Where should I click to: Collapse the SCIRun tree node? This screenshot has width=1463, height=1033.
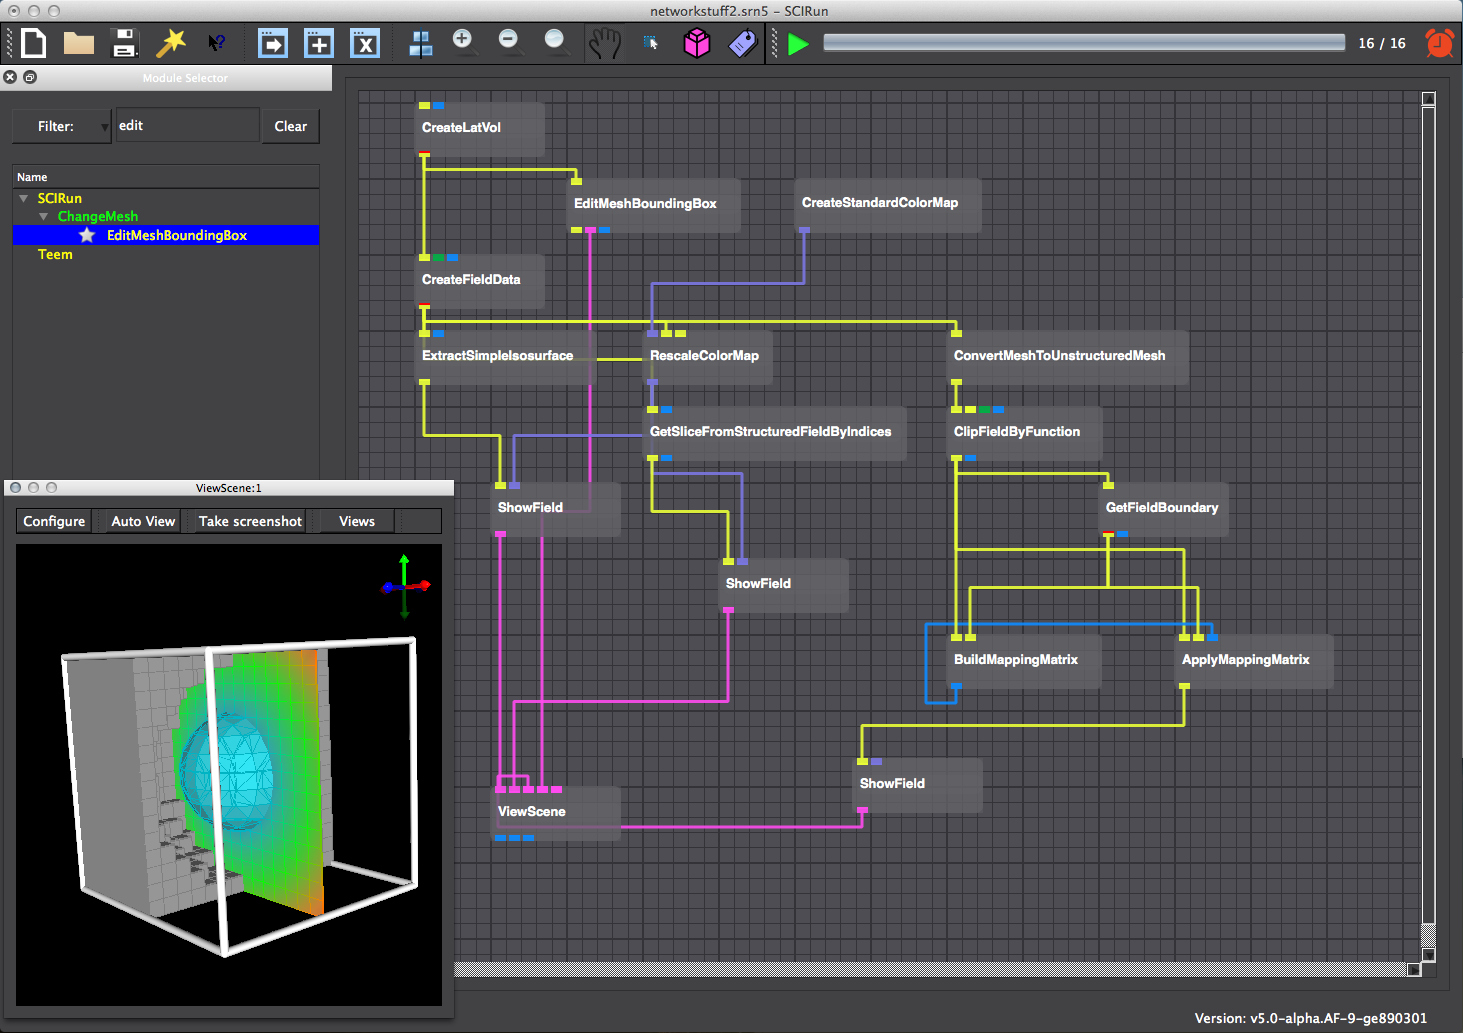[23, 198]
